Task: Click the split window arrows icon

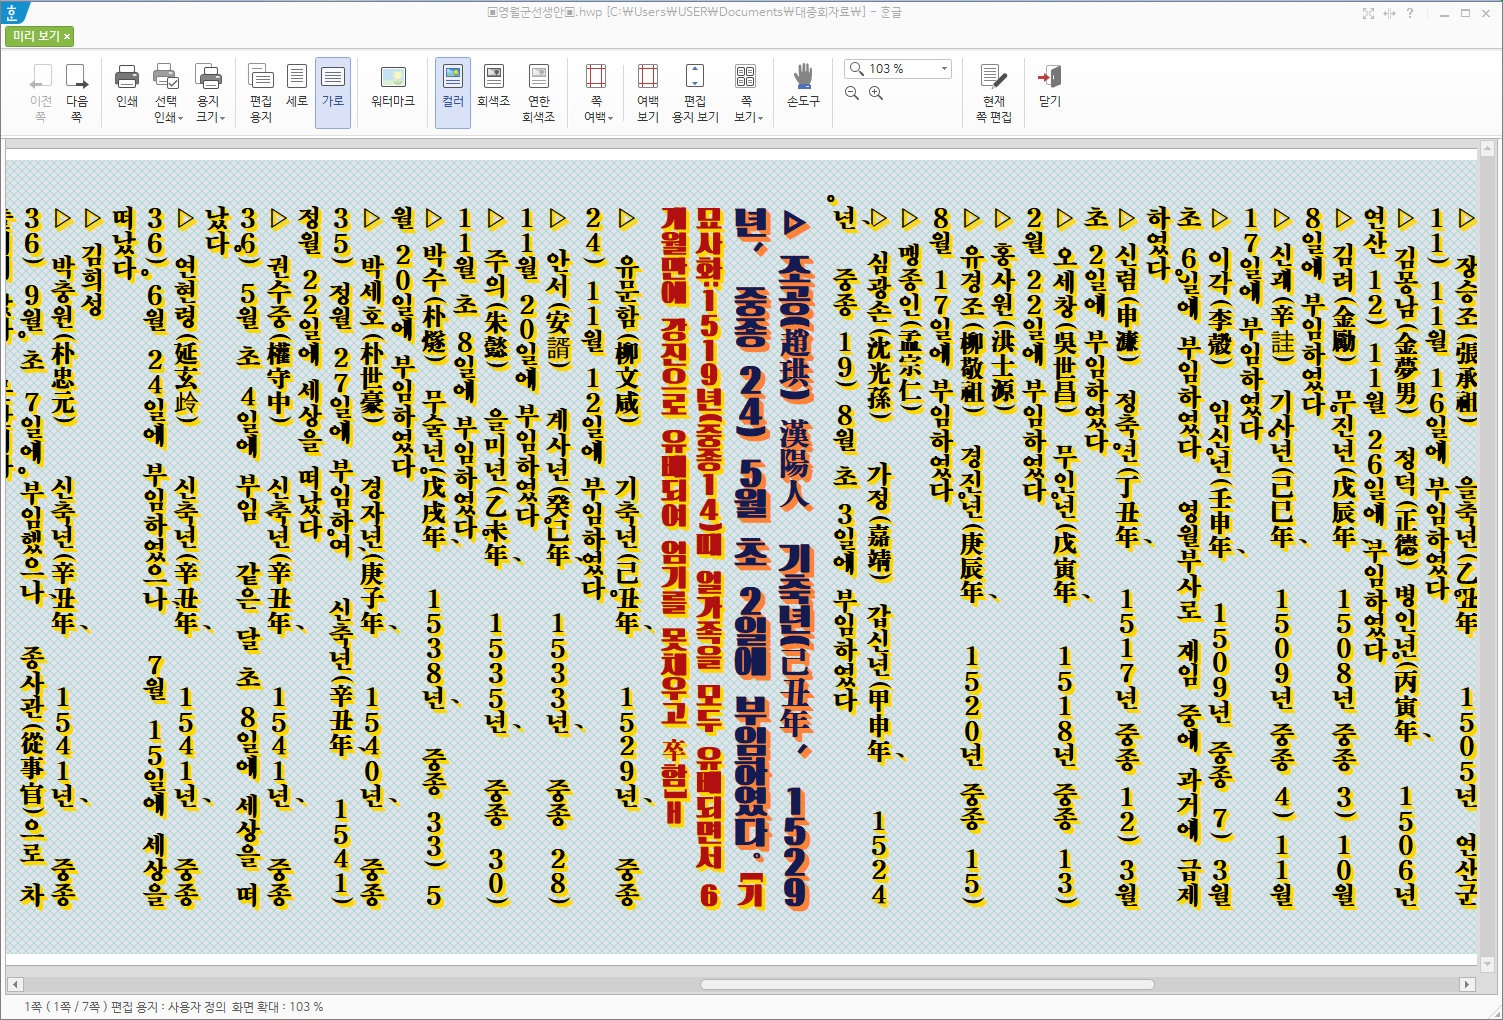Action: (1389, 13)
